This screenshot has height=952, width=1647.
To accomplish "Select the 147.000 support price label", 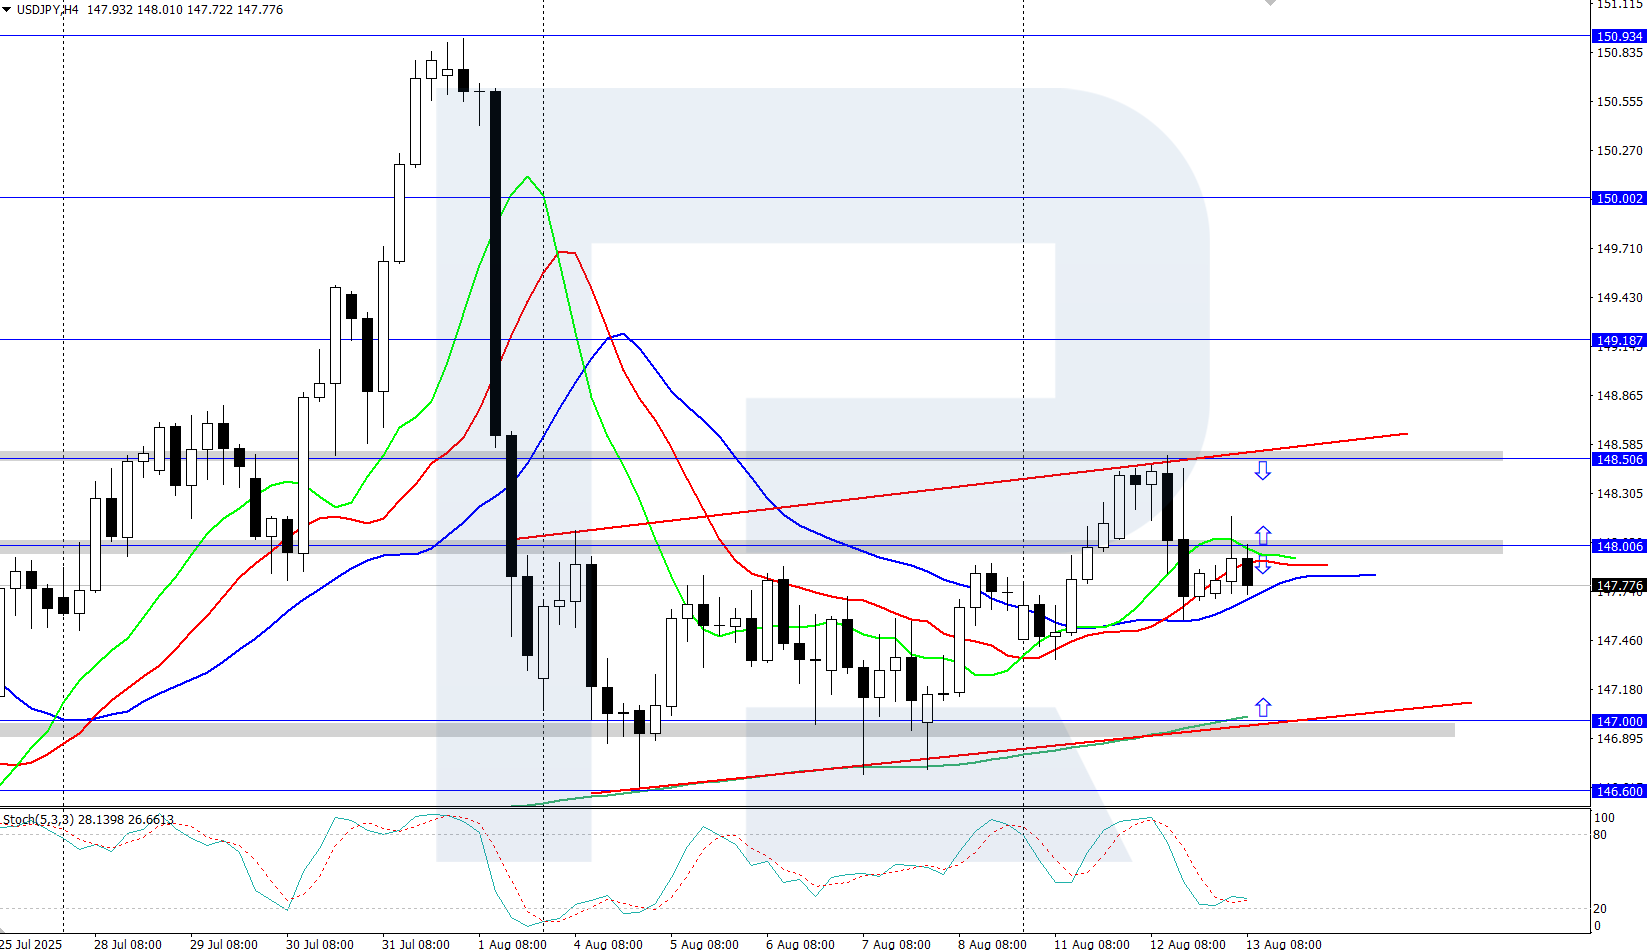I will [1618, 721].
